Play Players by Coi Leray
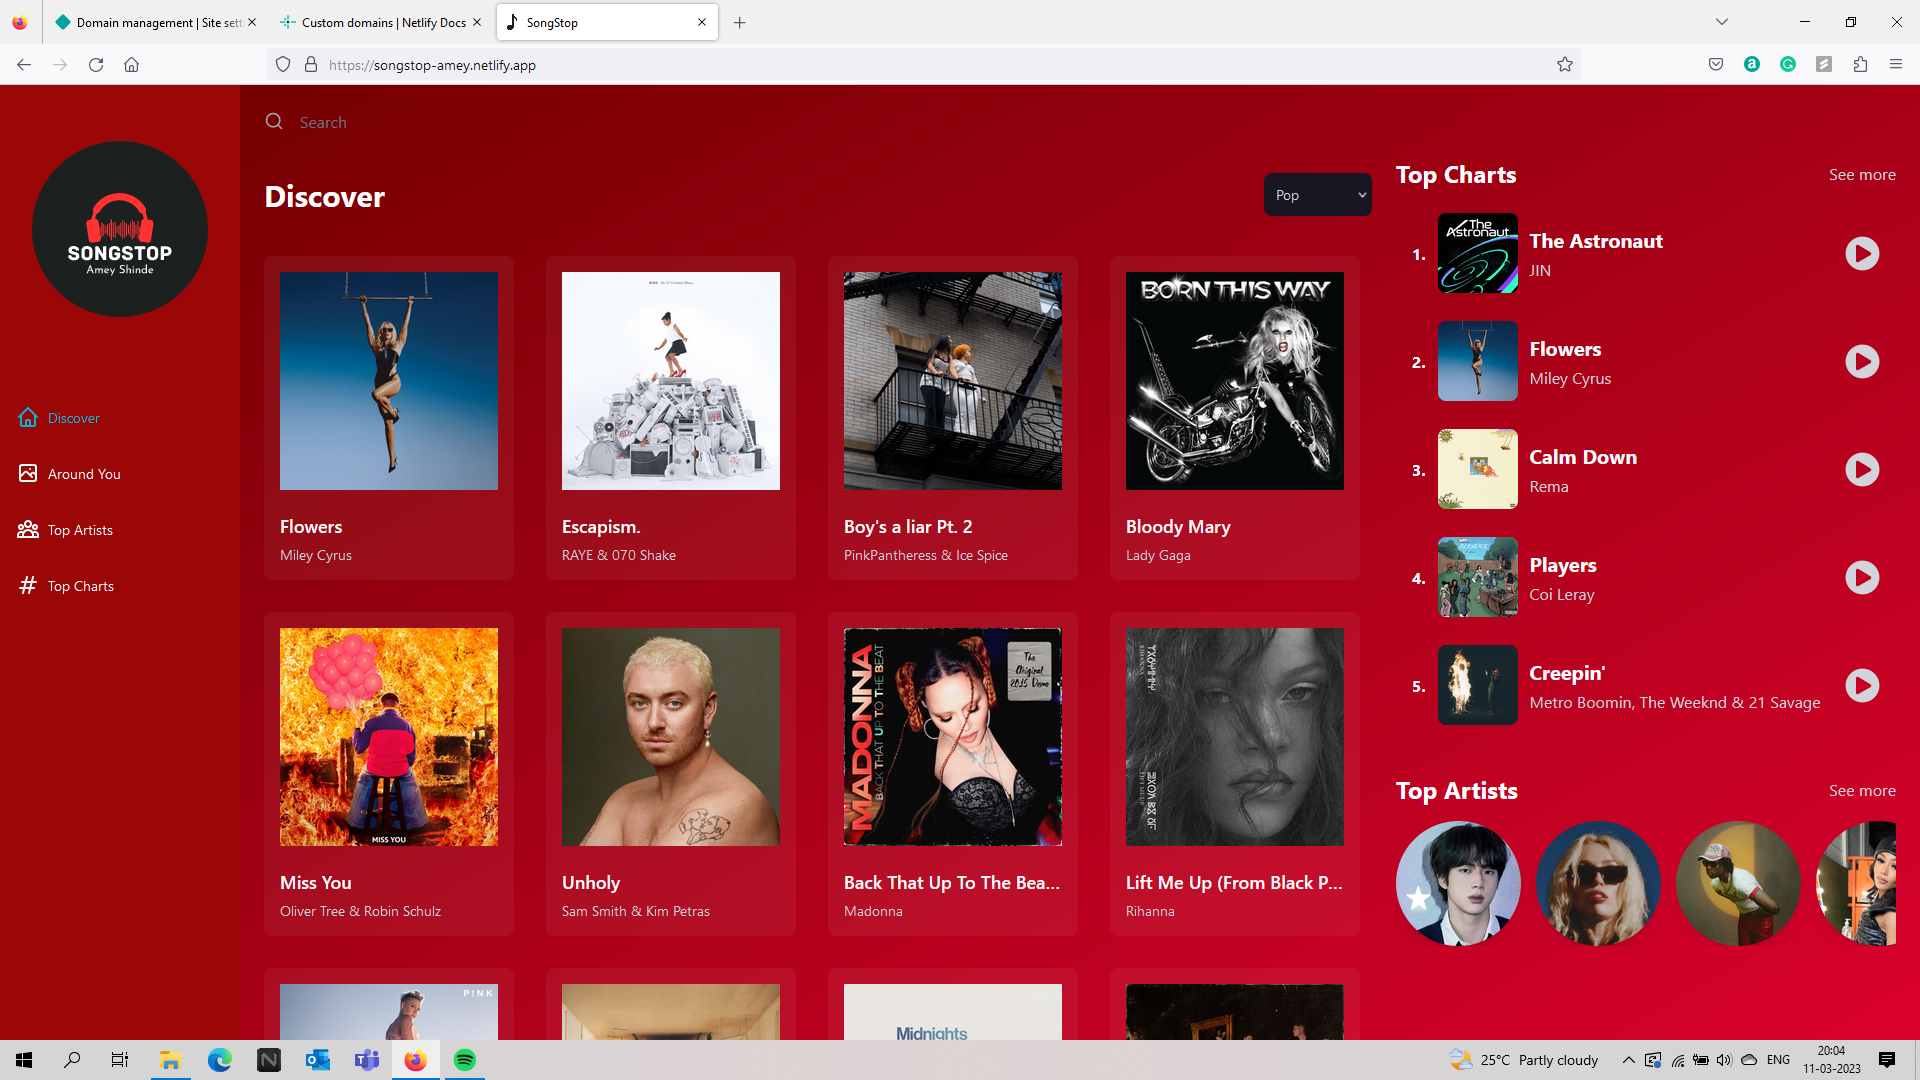 (x=1862, y=578)
